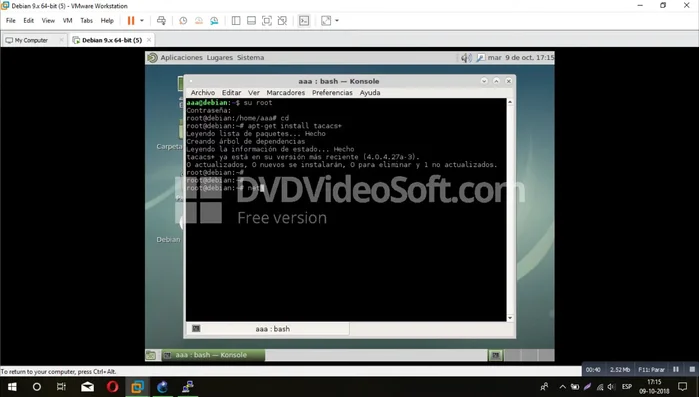Launch Opera browser from taskbar
This screenshot has width=699, height=397.
(x=112, y=387)
